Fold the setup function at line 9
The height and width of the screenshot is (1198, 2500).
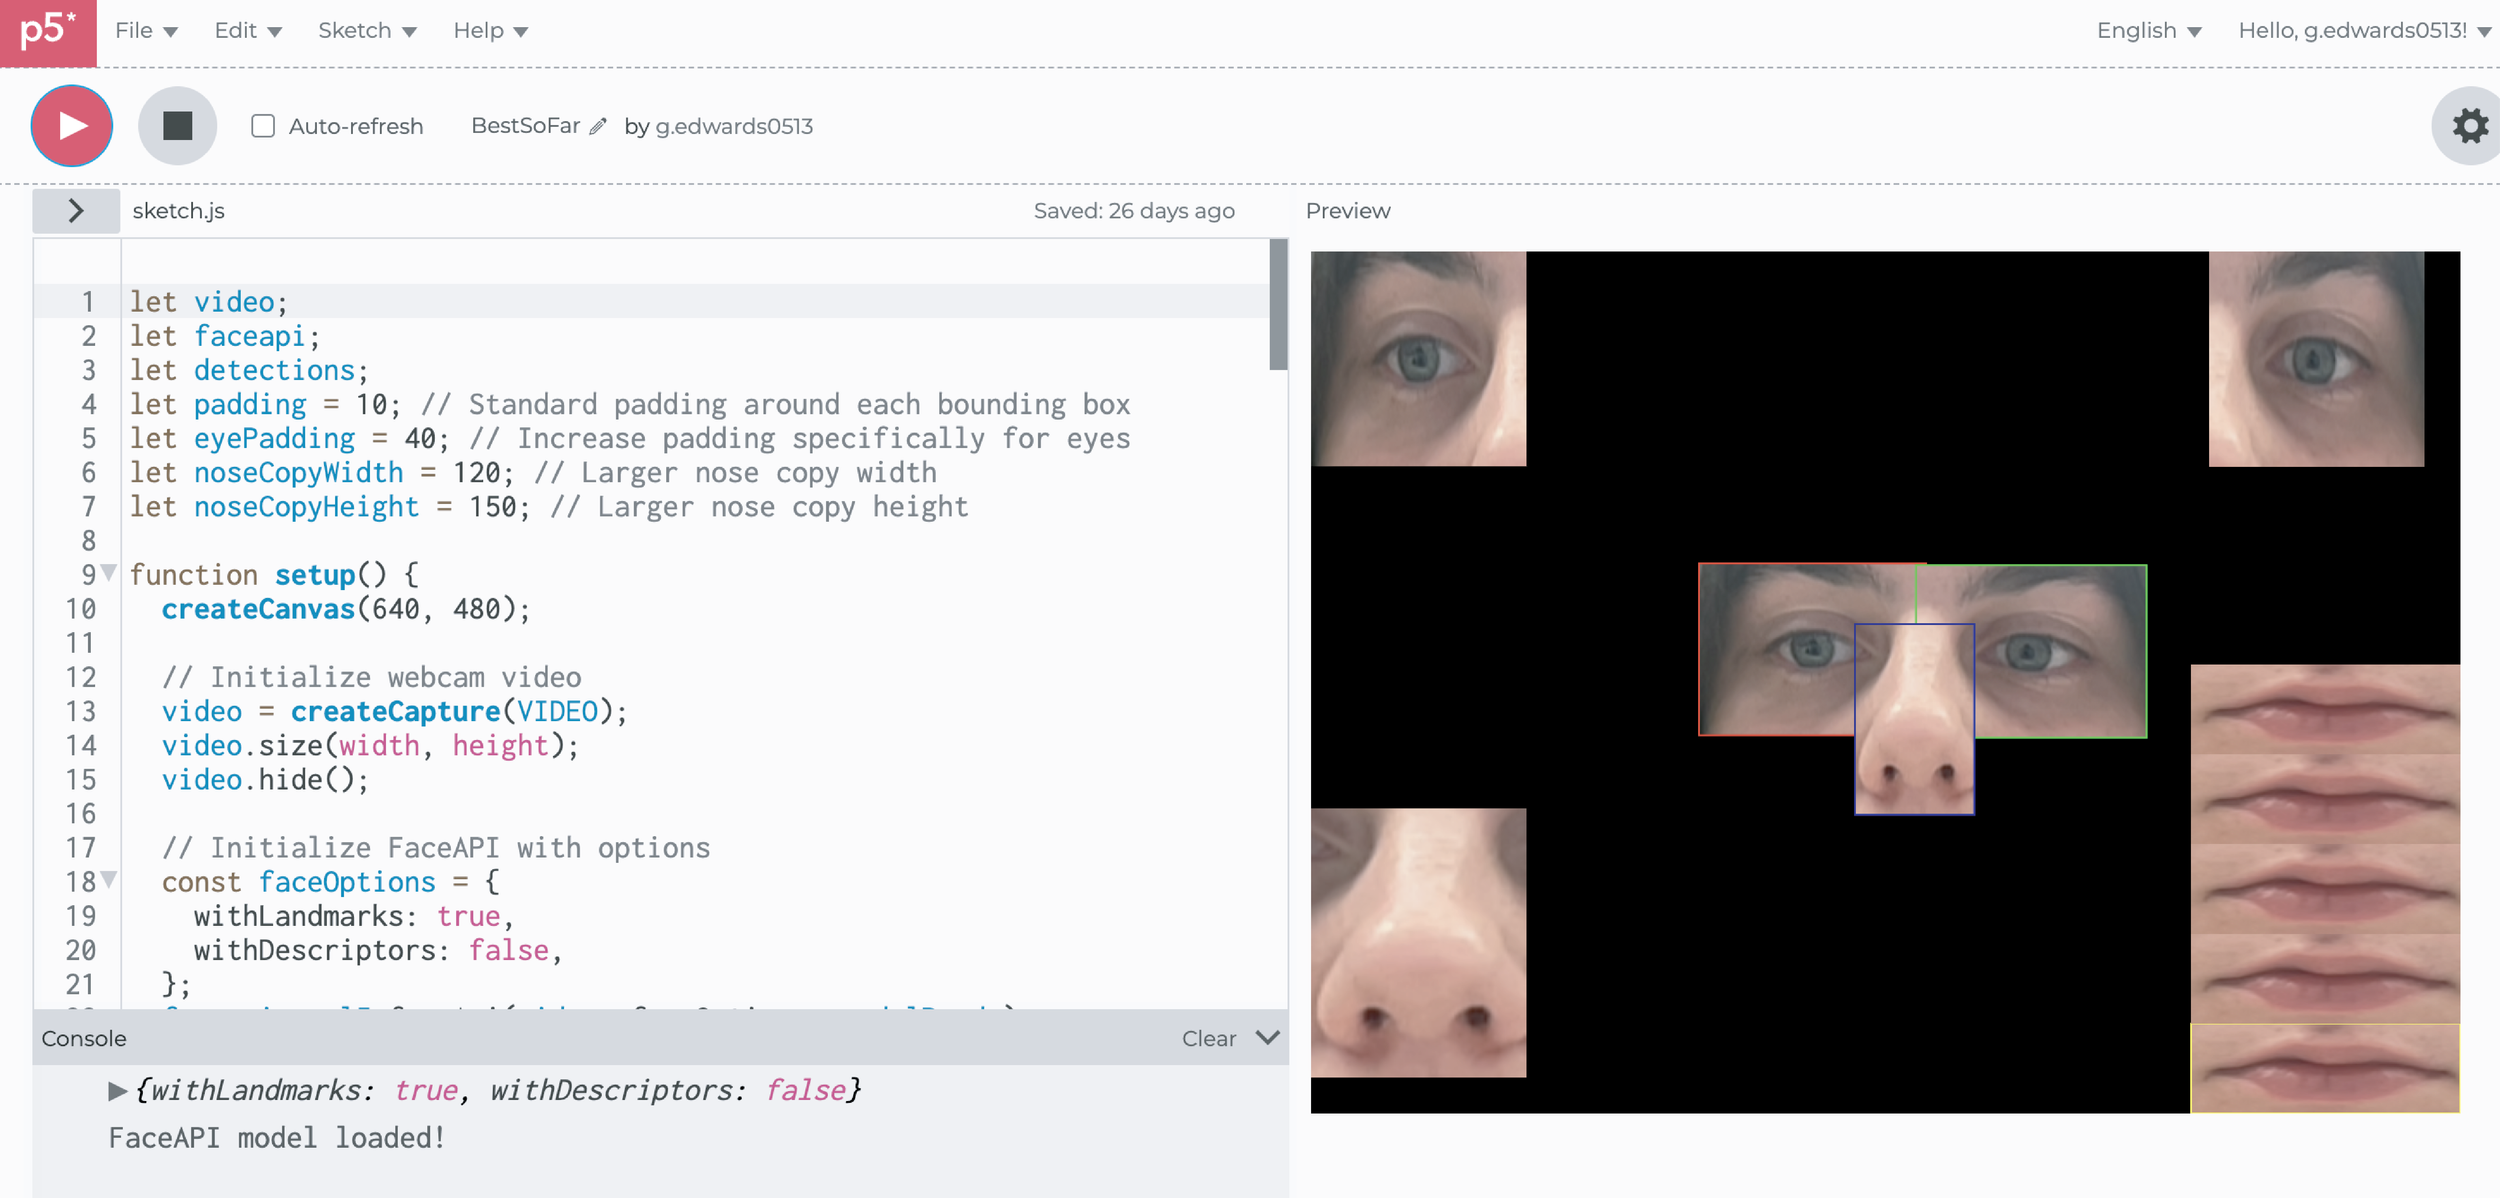[109, 573]
